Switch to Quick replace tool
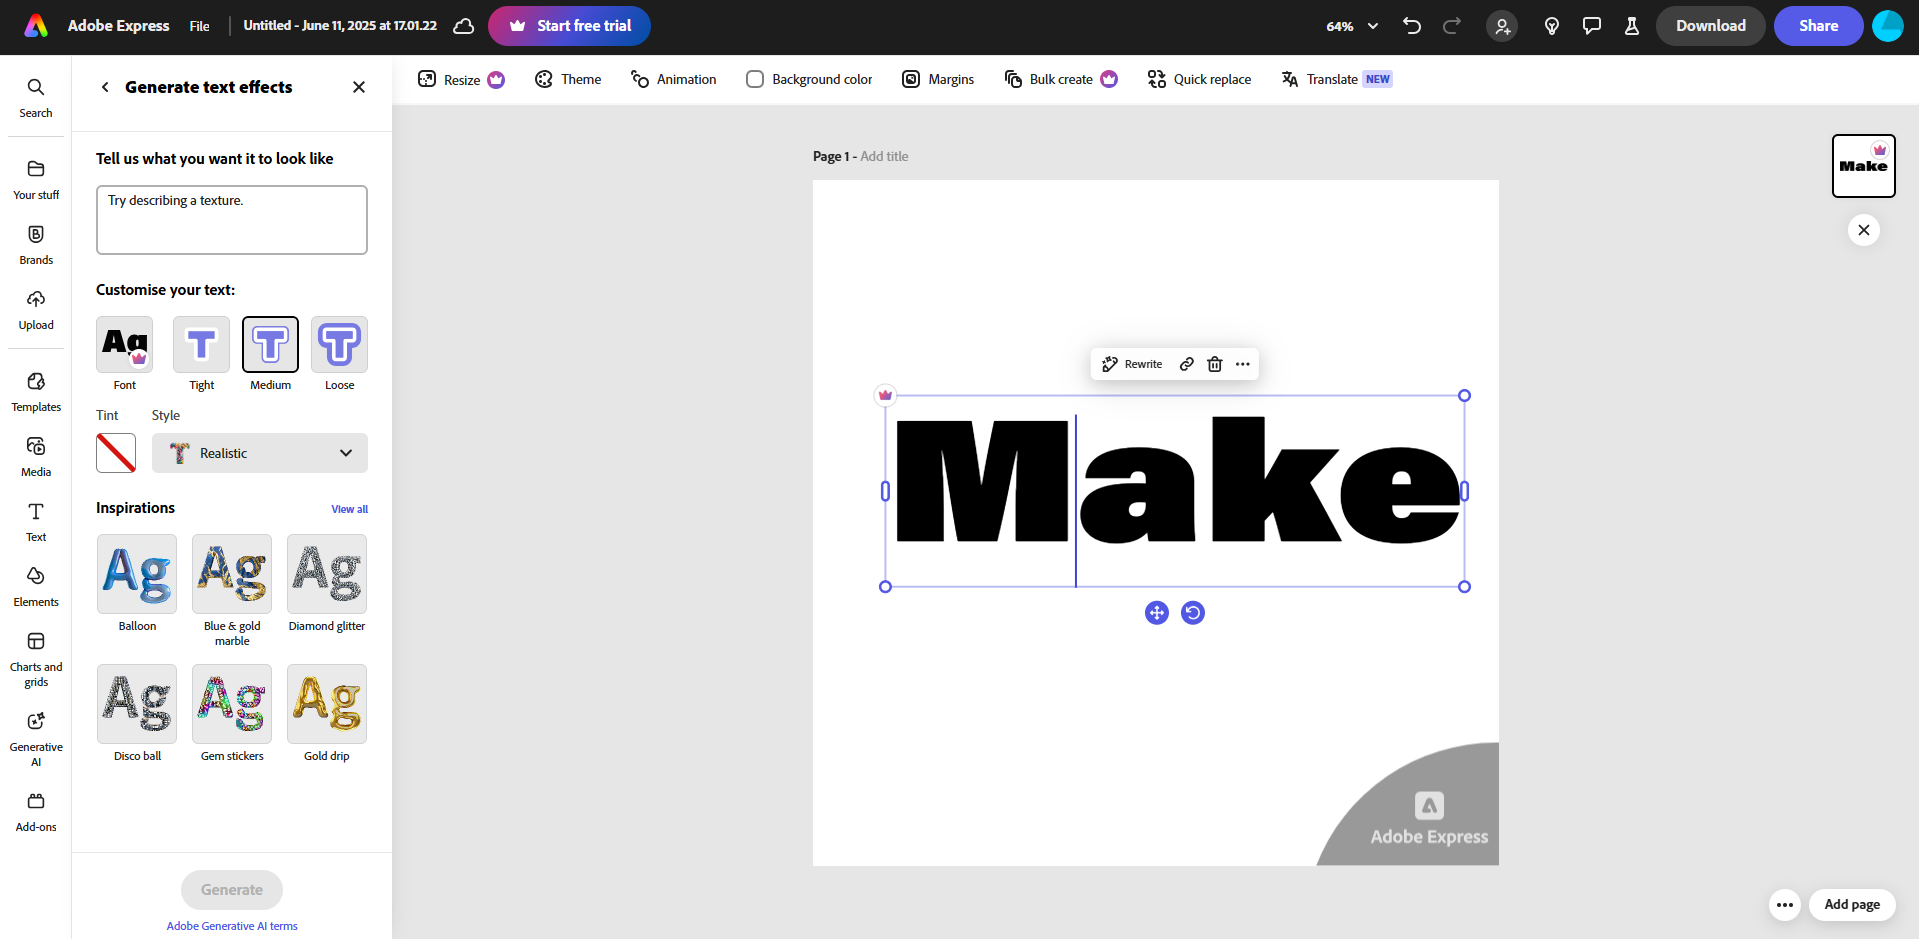The width and height of the screenshot is (1919, 939). tap(1199, 78)
